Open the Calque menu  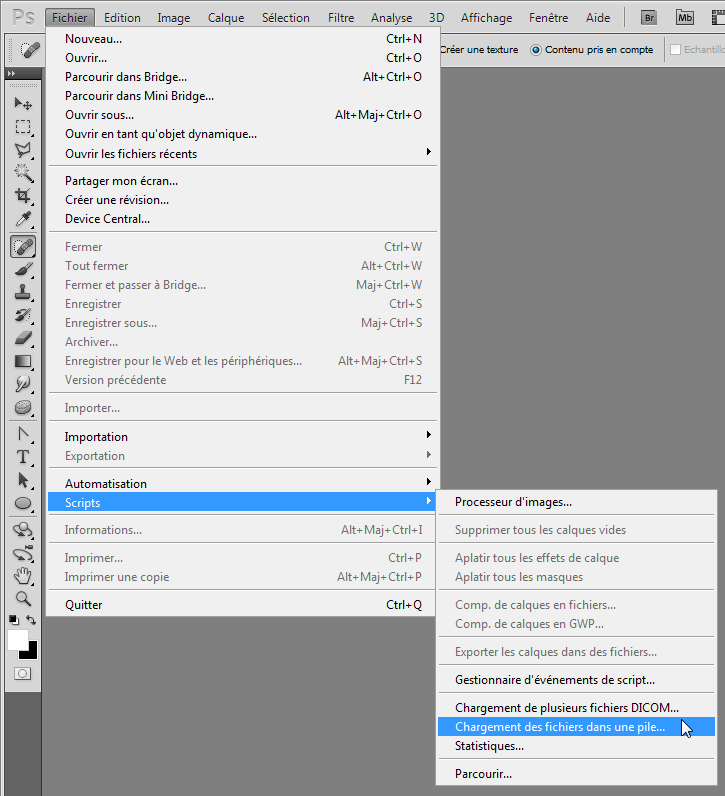pyautogui.click(x=226, y=18)
